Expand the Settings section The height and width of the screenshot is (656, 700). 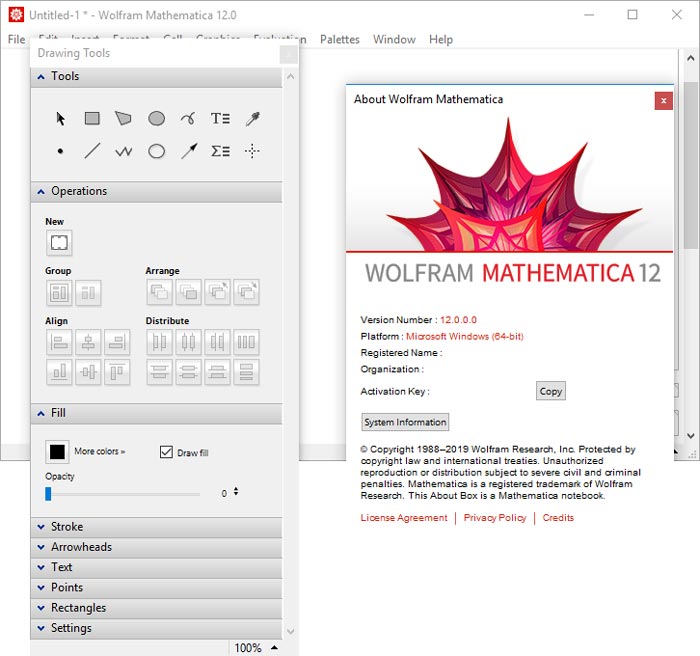pyautogui.click(x=156, y=628)
